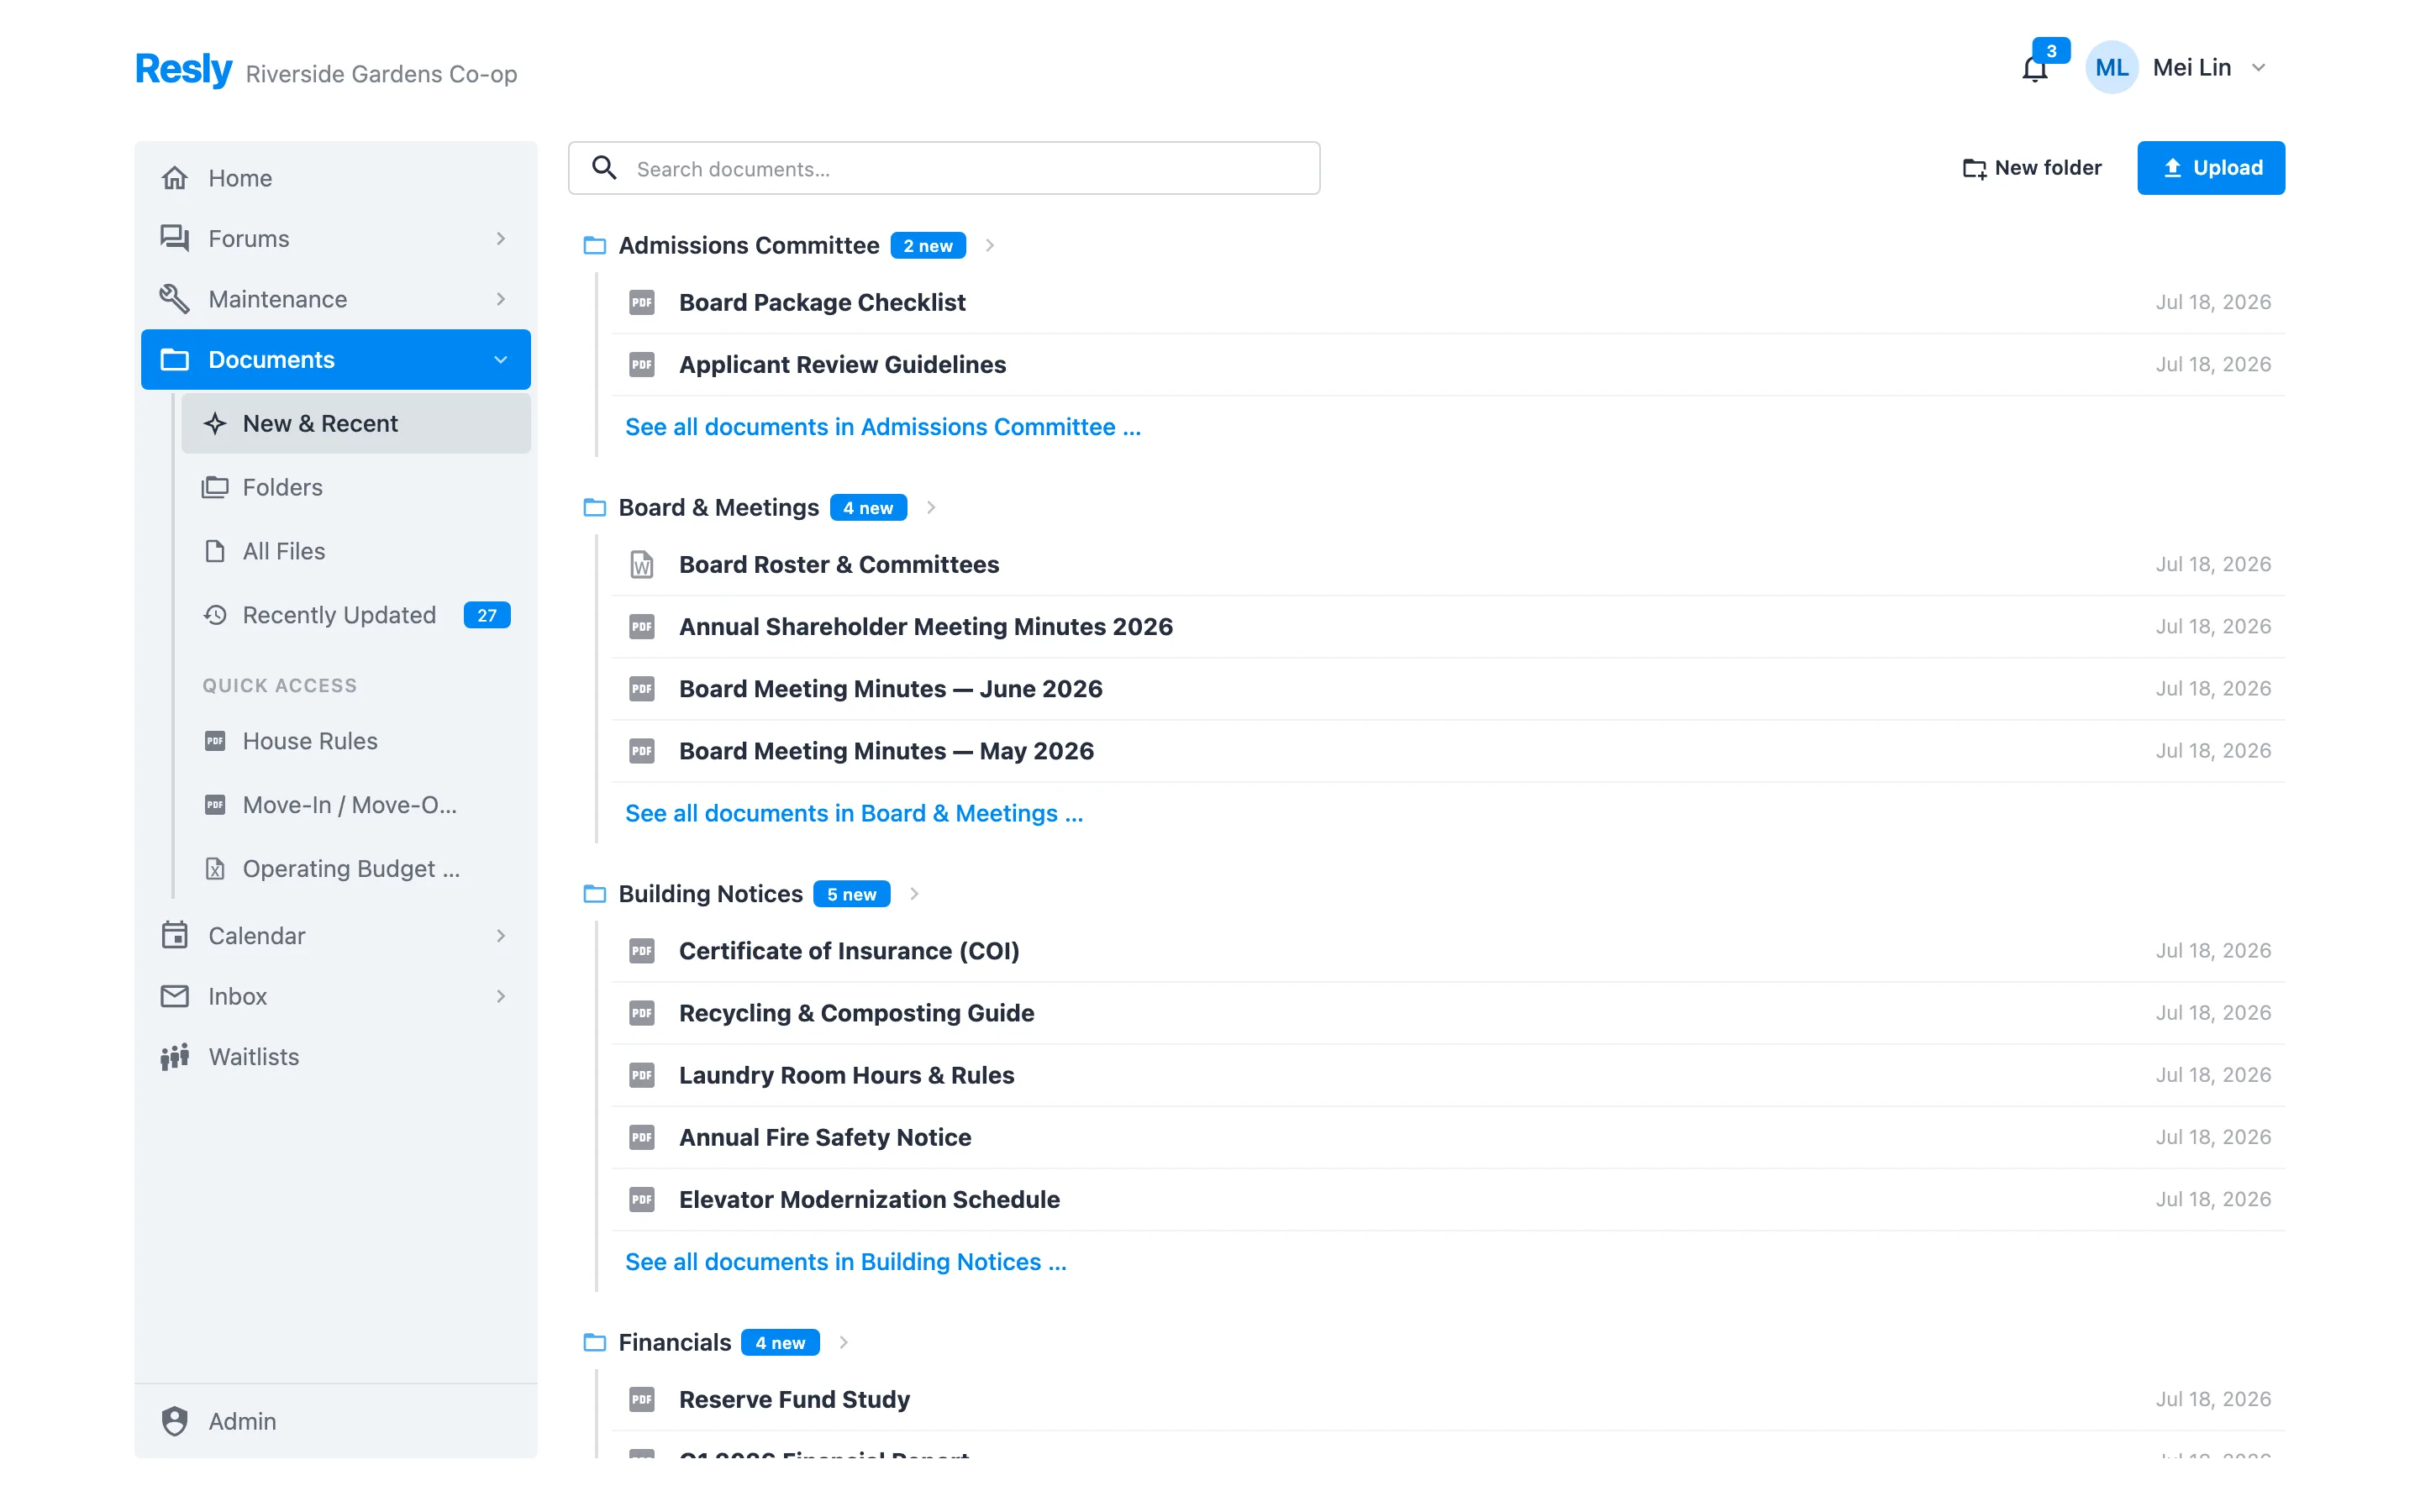Screen dimensions: 2420x1512
Task: Open the notifications bell
Action: 2034,69
